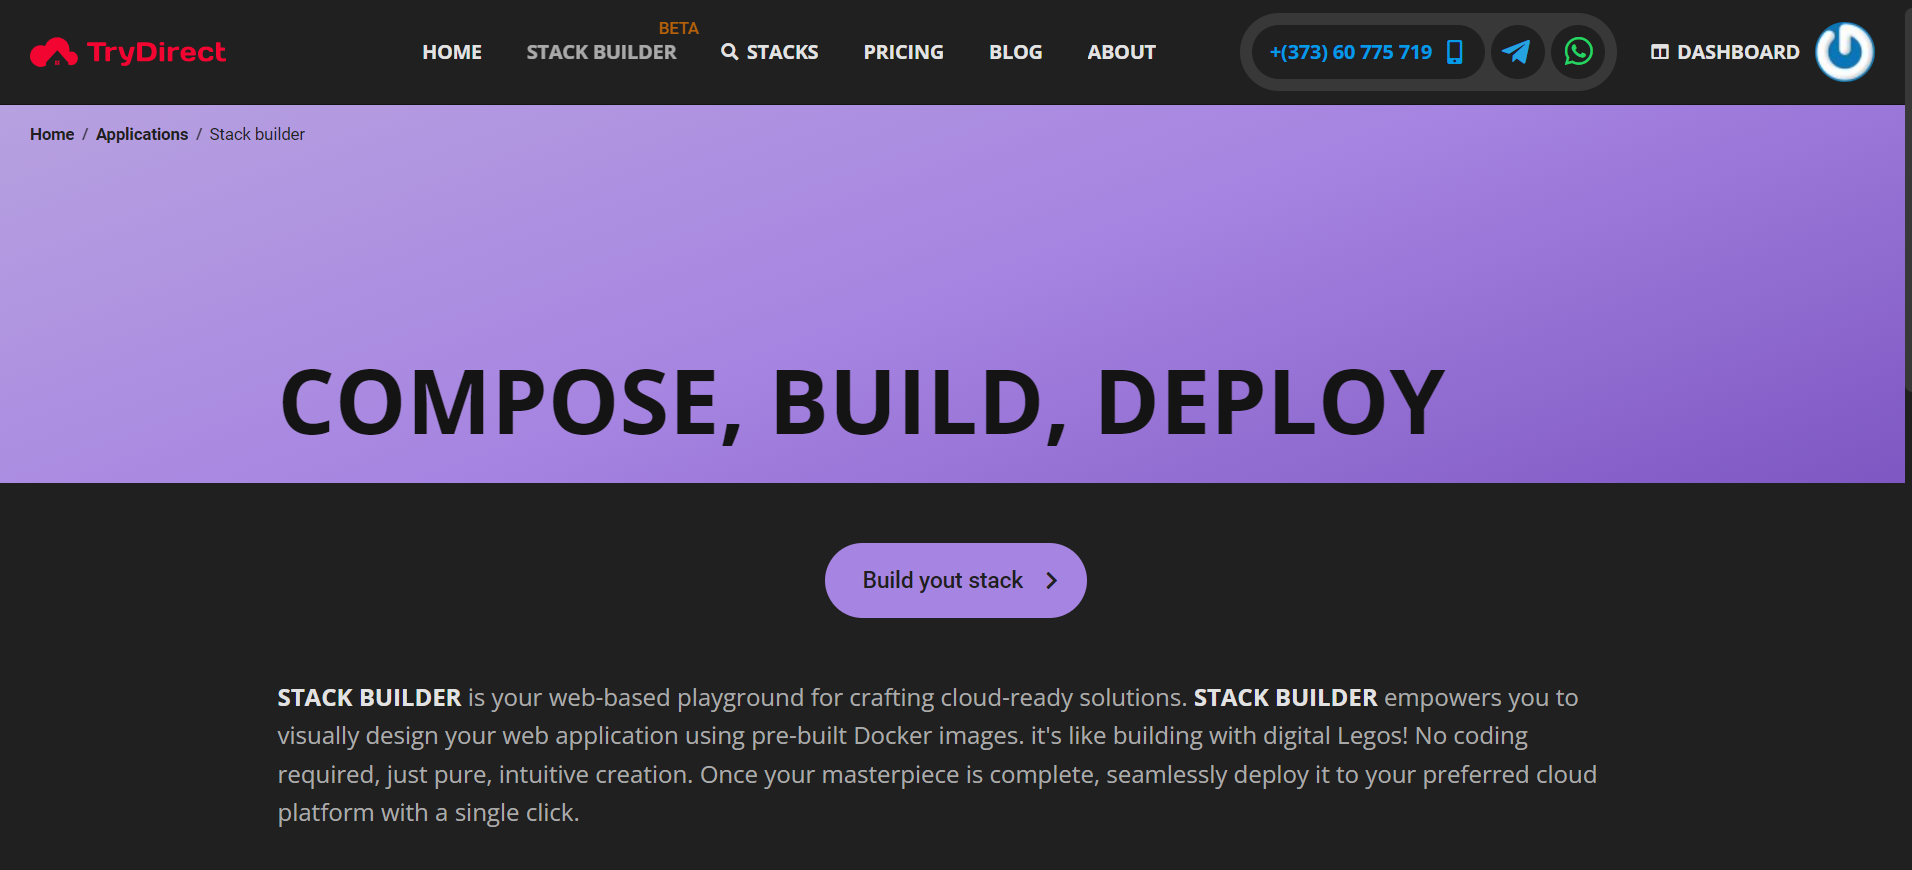The width and height of the screenshot is (1912, 870).
Task: Open the ABOUT page
Action: (1121, 52)
